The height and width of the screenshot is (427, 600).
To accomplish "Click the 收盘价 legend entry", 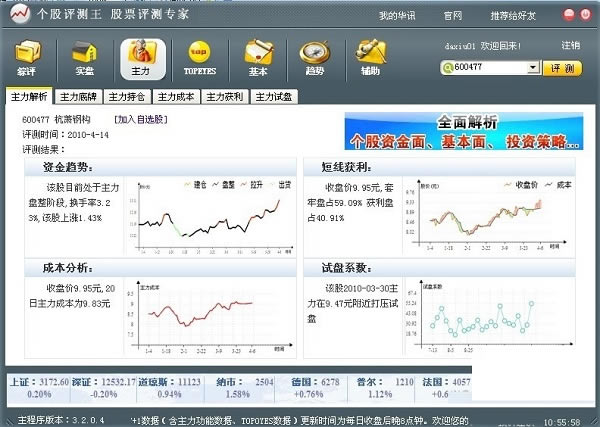I will click(521, 185).
